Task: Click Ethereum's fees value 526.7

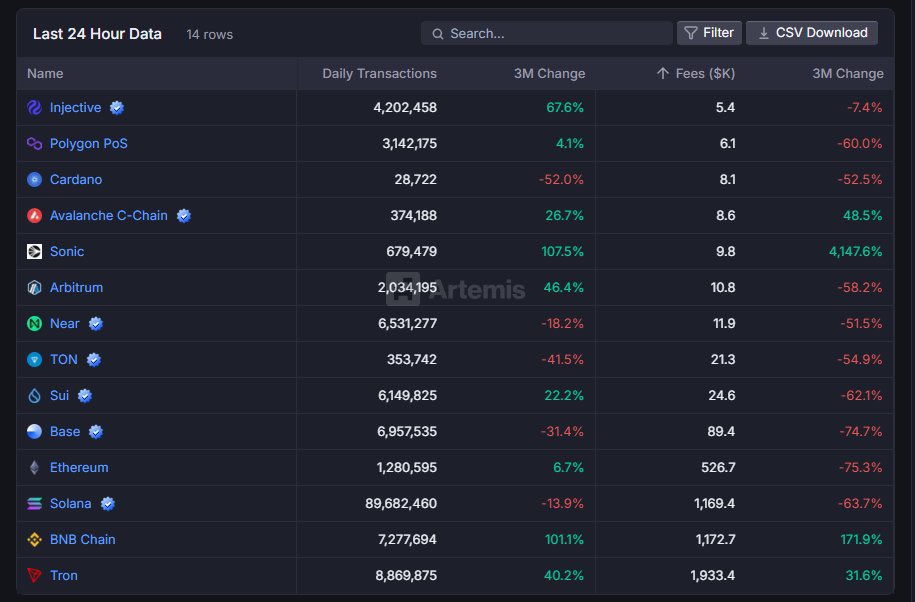Action: (x=718, y=468)
